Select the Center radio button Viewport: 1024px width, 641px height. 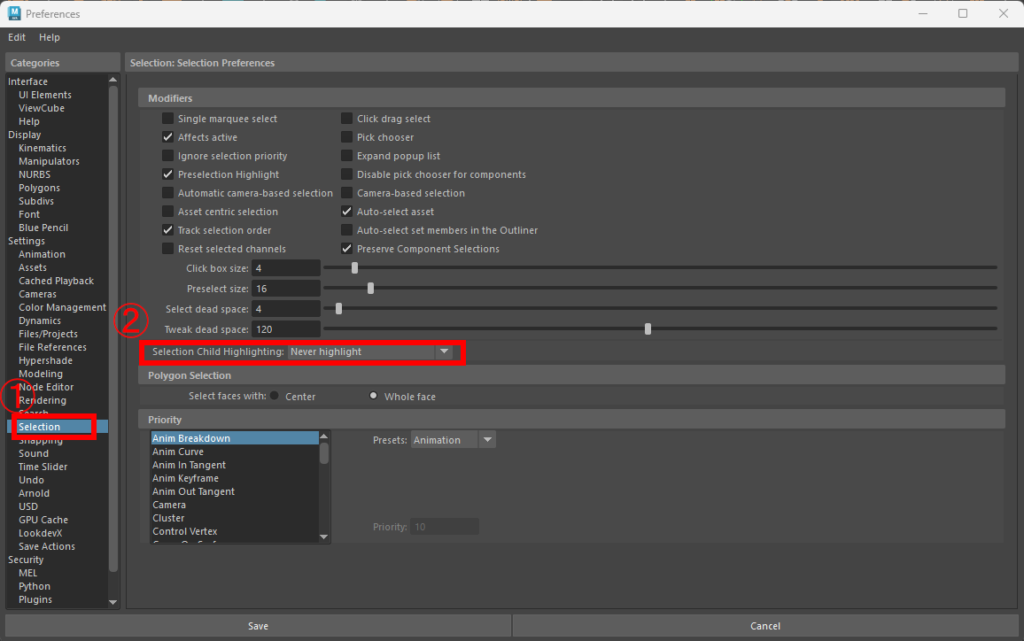[x=275, y=396]
